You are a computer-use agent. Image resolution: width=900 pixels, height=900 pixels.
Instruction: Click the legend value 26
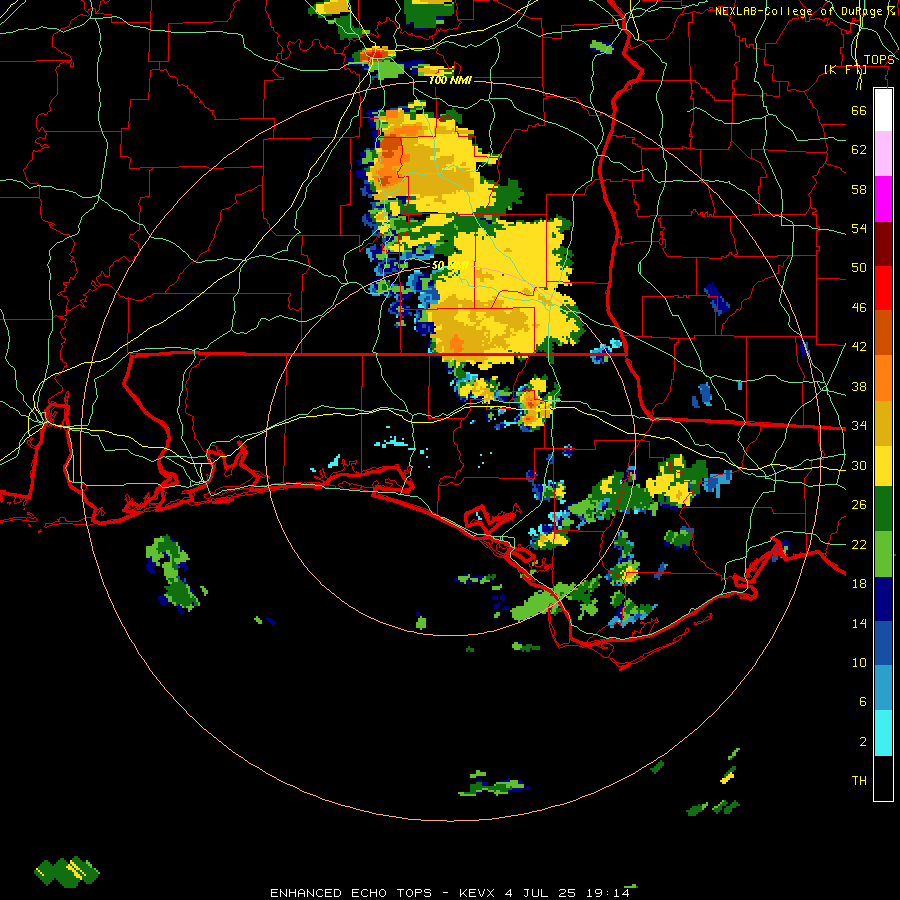[859, 505]
